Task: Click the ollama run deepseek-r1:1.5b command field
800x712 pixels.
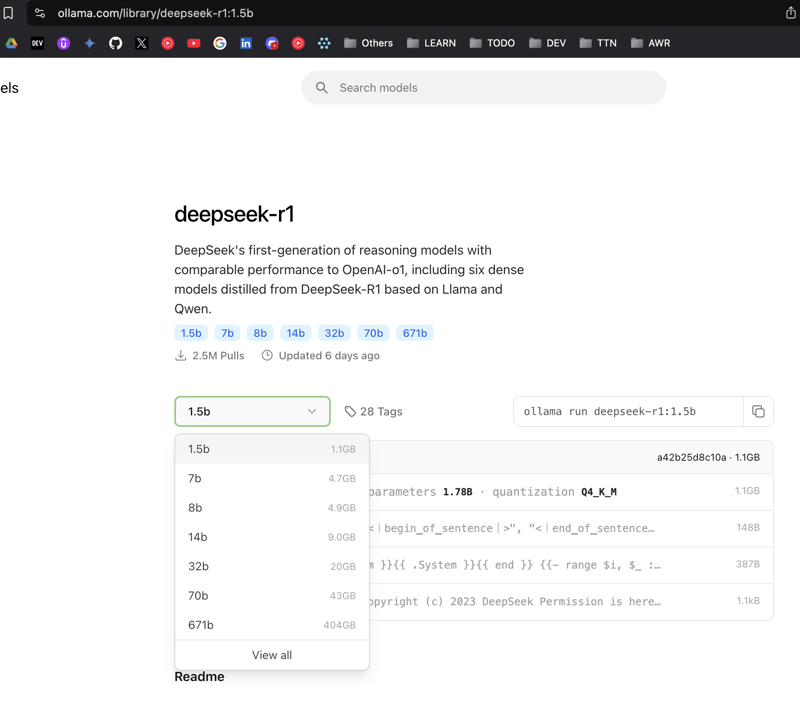Action: click(x=628, y=412)
